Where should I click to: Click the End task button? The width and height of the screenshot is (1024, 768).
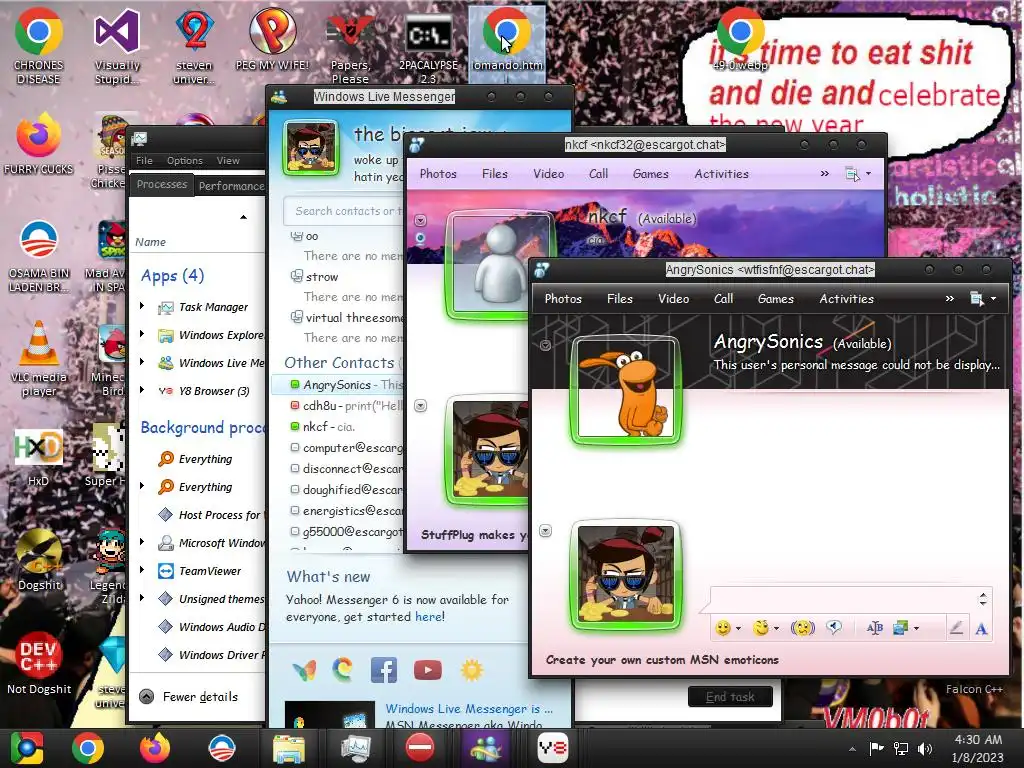click(730, 697)
